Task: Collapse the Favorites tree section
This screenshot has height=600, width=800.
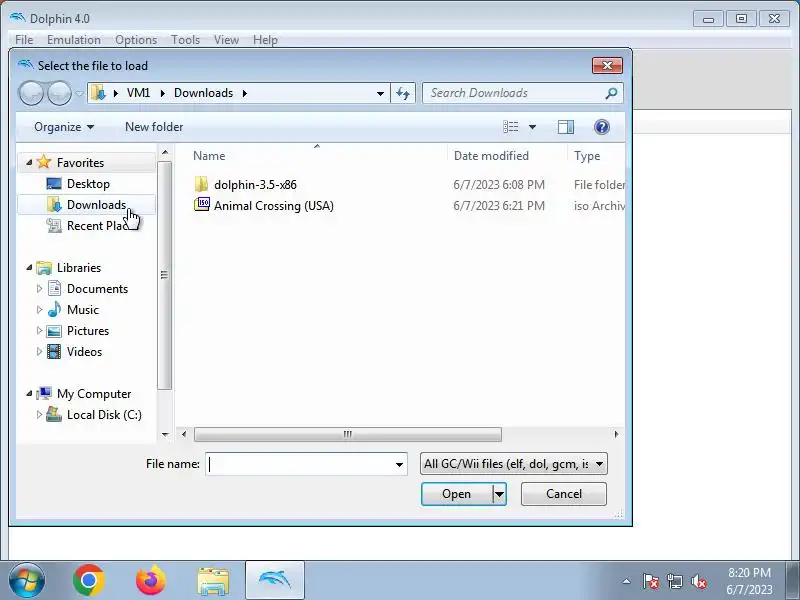Action: pyautogui.click(x=29, y=162)
